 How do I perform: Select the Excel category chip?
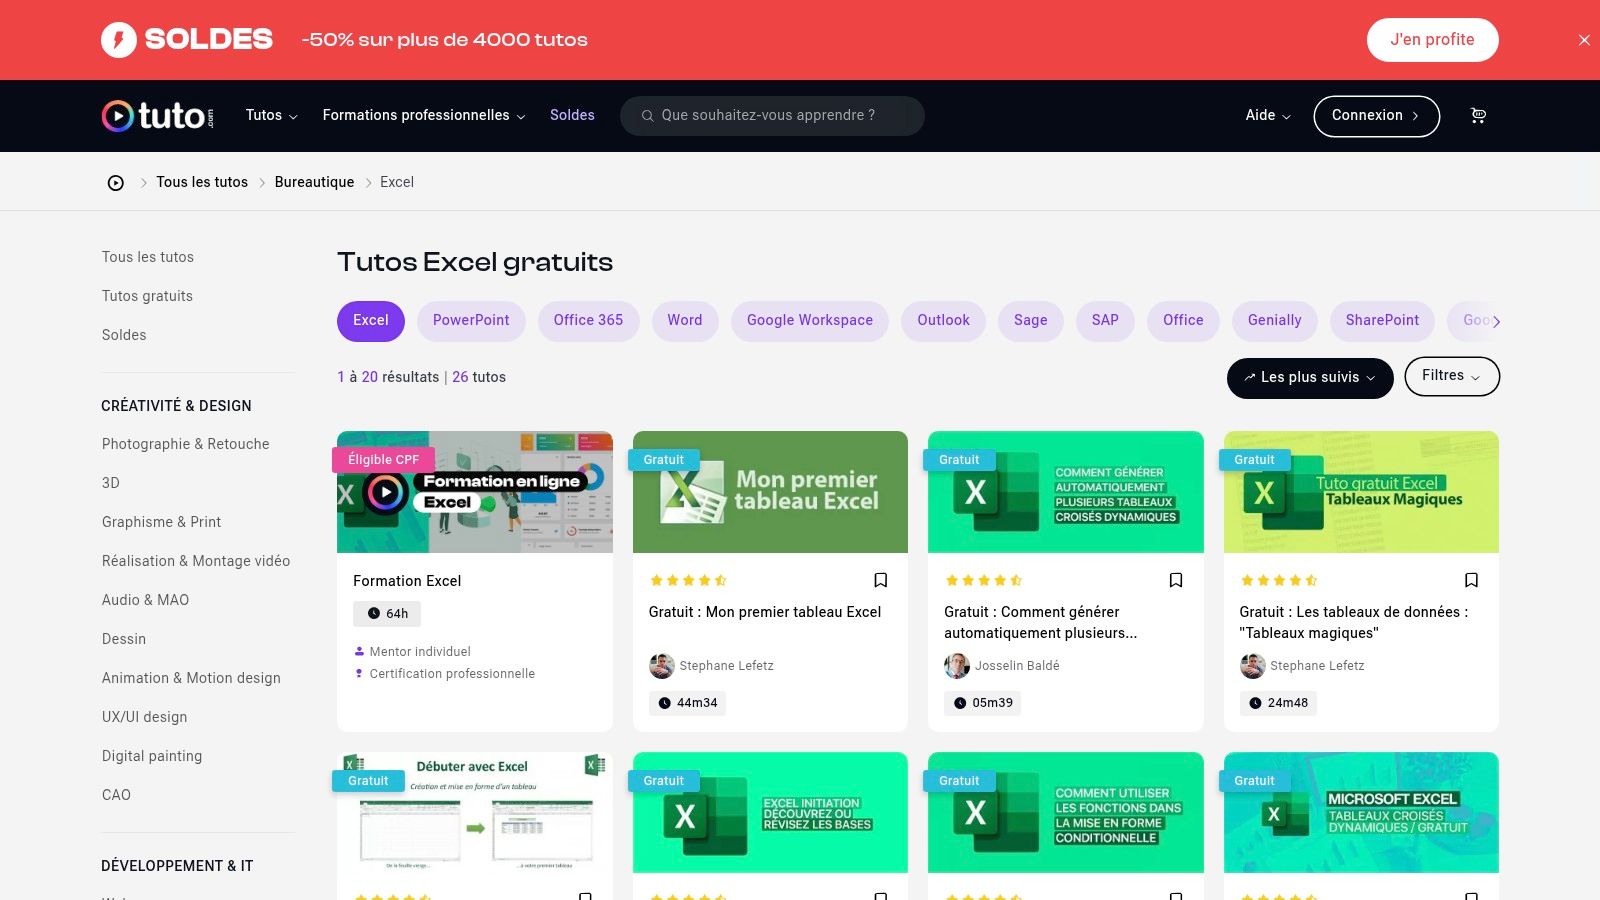tap(371, 321)
